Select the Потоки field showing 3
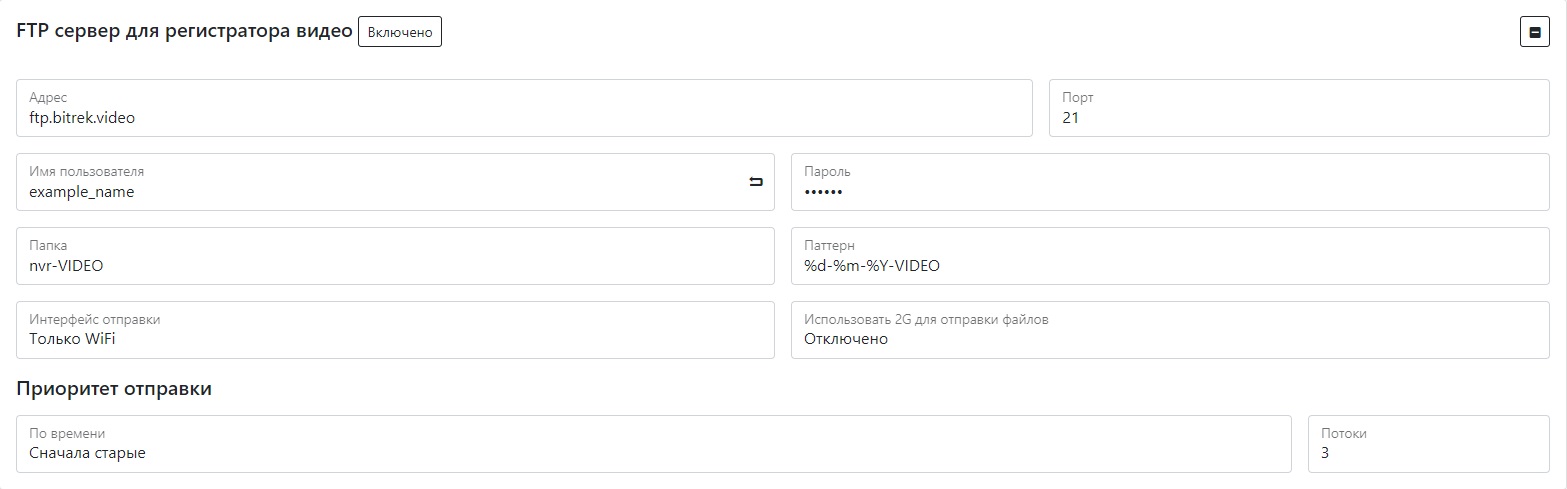Viewport: 1567px width, 489px height. (x=1429, y=444)
